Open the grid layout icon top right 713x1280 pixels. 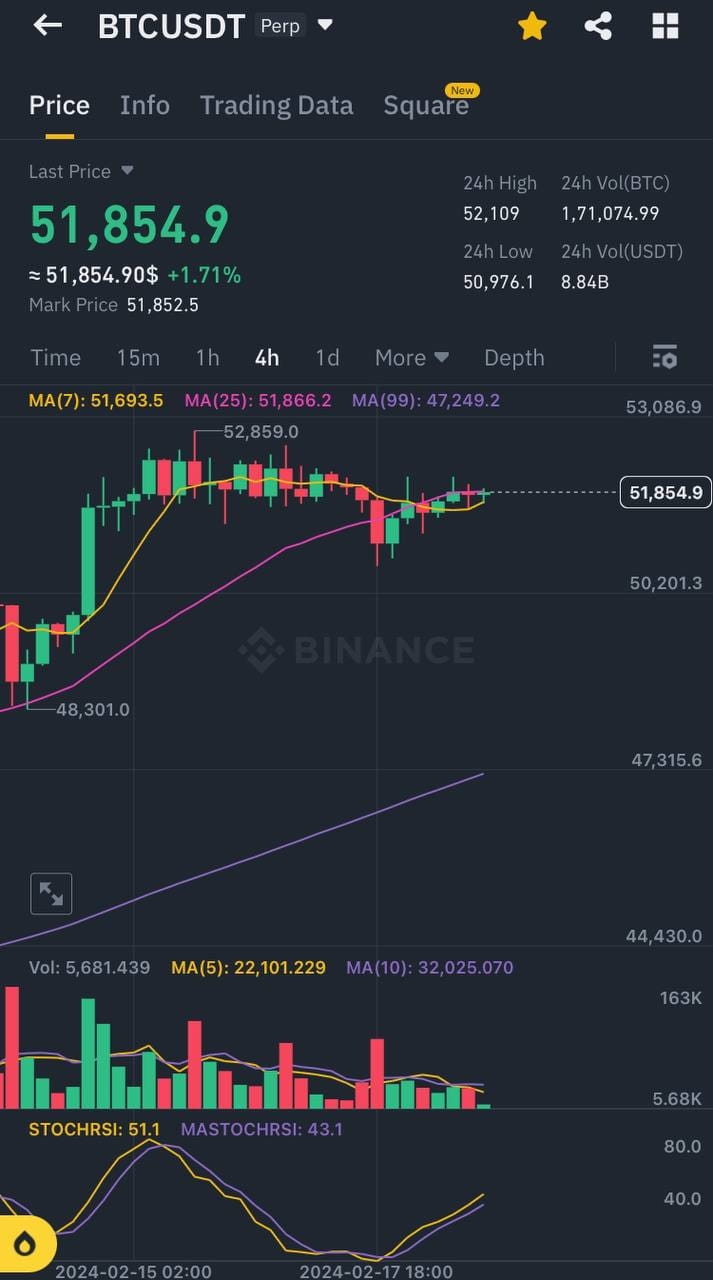664,25
